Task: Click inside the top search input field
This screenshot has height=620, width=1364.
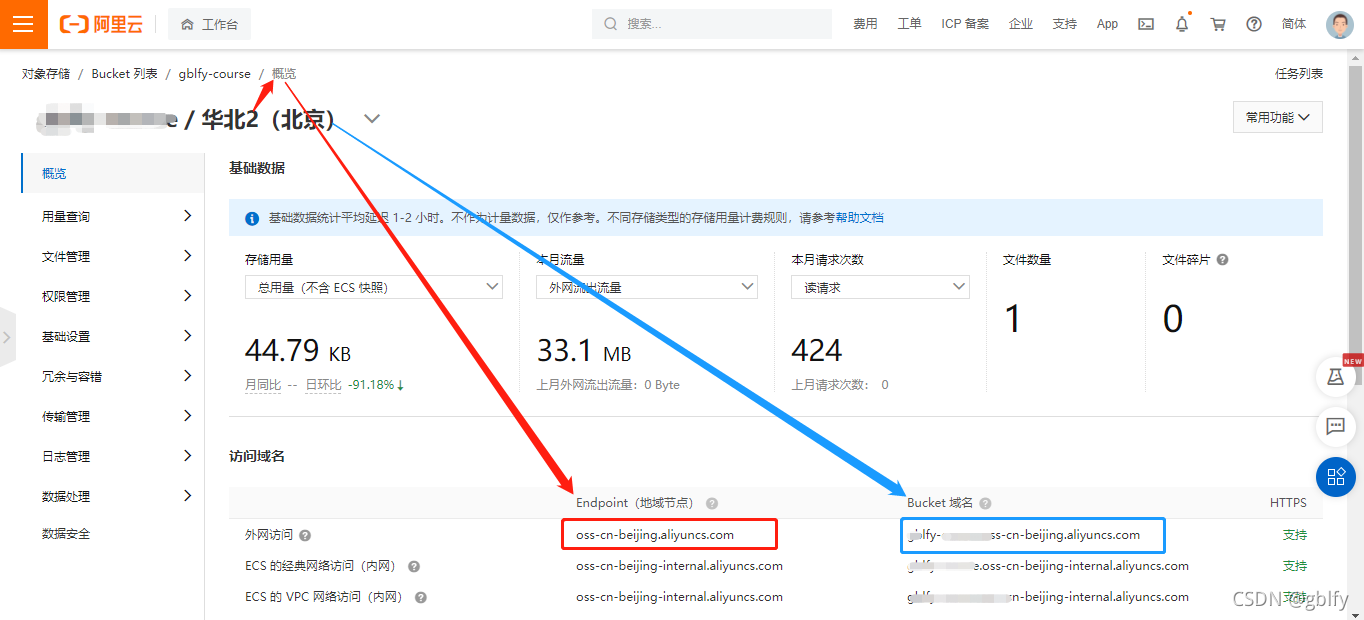Action: pos(711,23)
